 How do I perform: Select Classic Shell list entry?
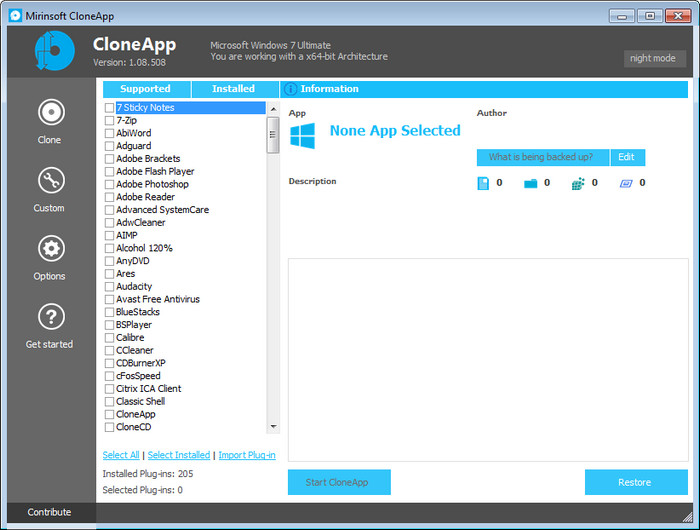[140, 401]
